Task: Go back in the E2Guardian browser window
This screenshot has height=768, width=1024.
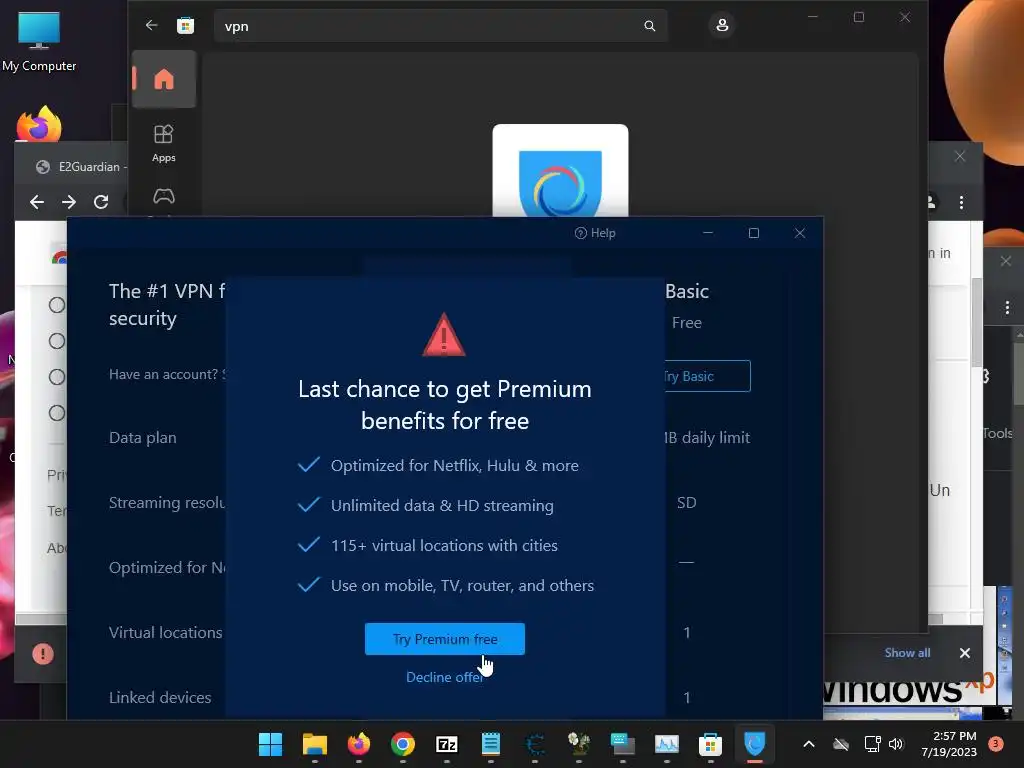Action: [x=37, y=202]
